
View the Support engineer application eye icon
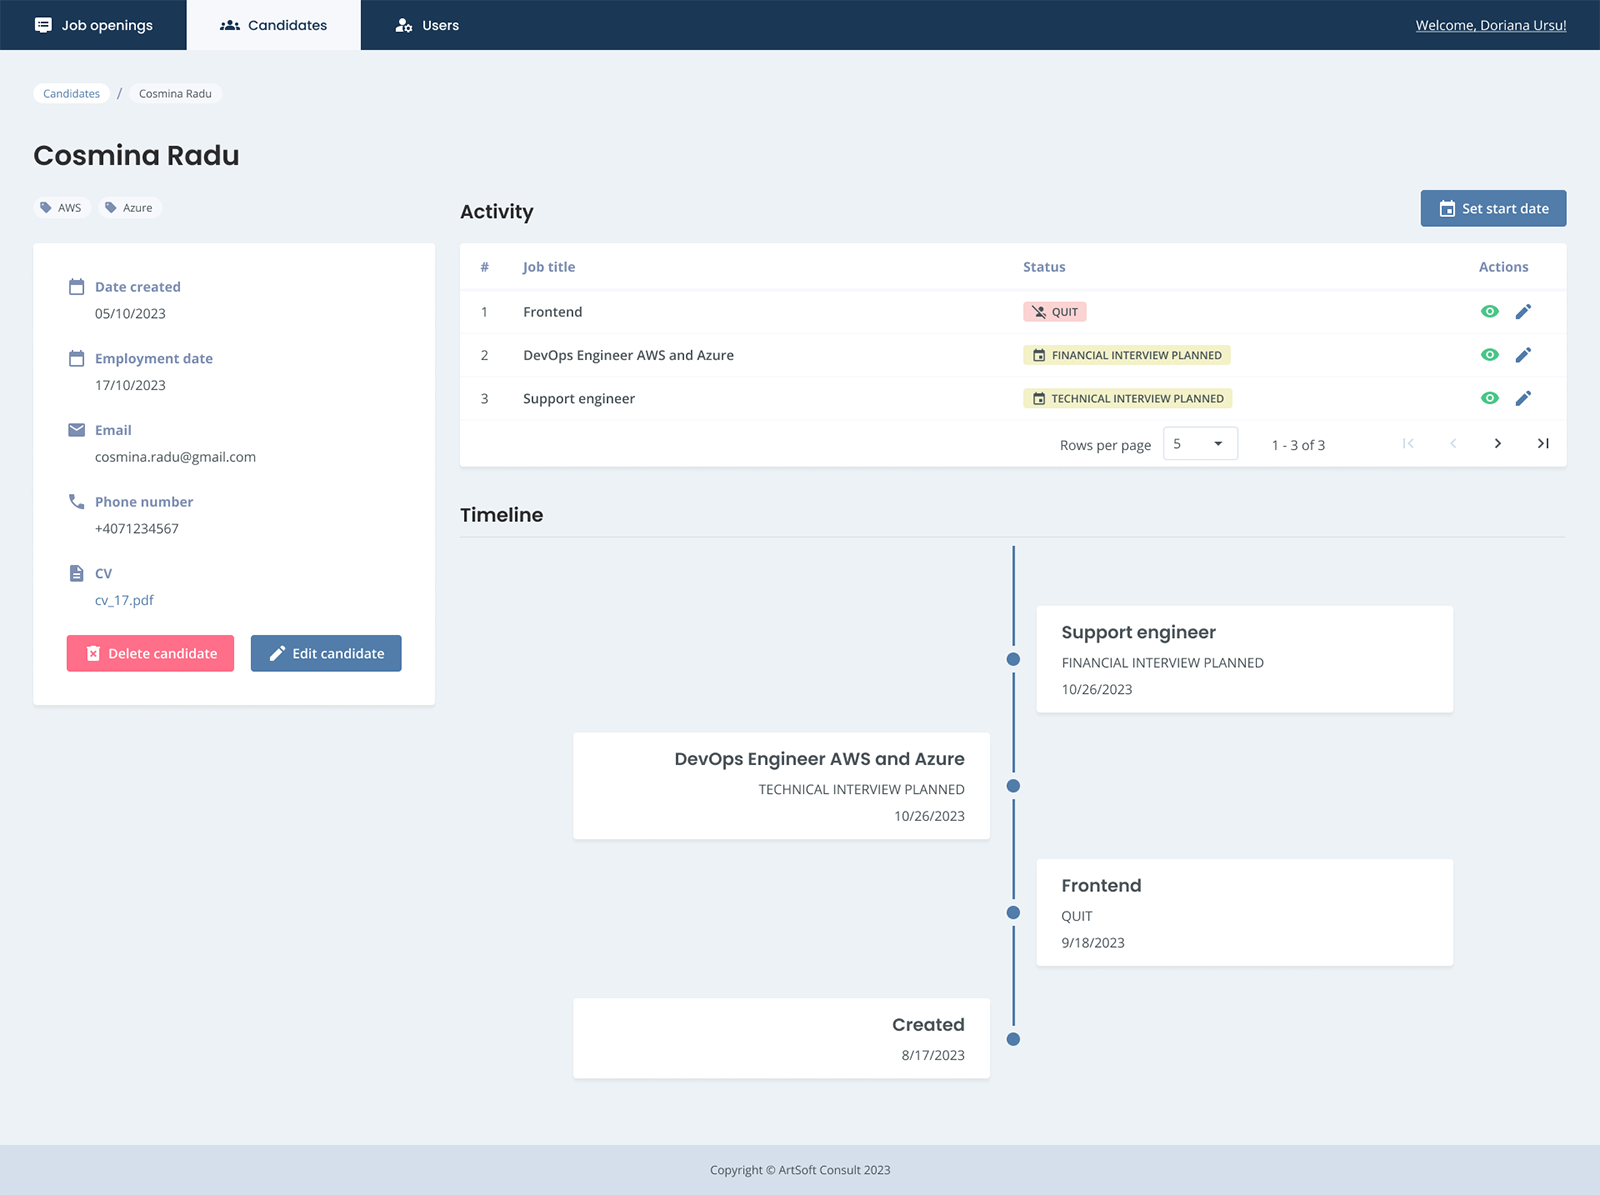[1489, 398]
